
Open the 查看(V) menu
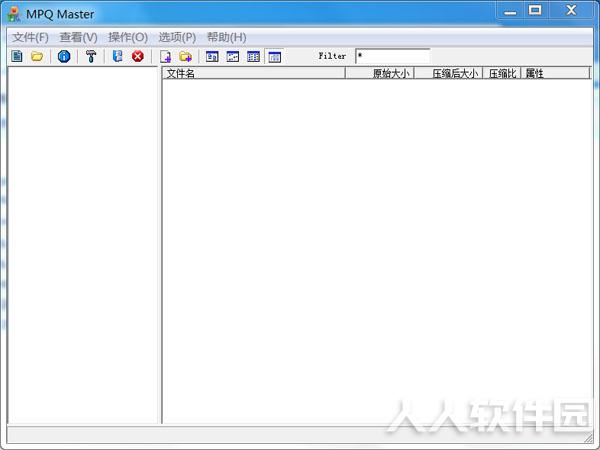[78, 37]
